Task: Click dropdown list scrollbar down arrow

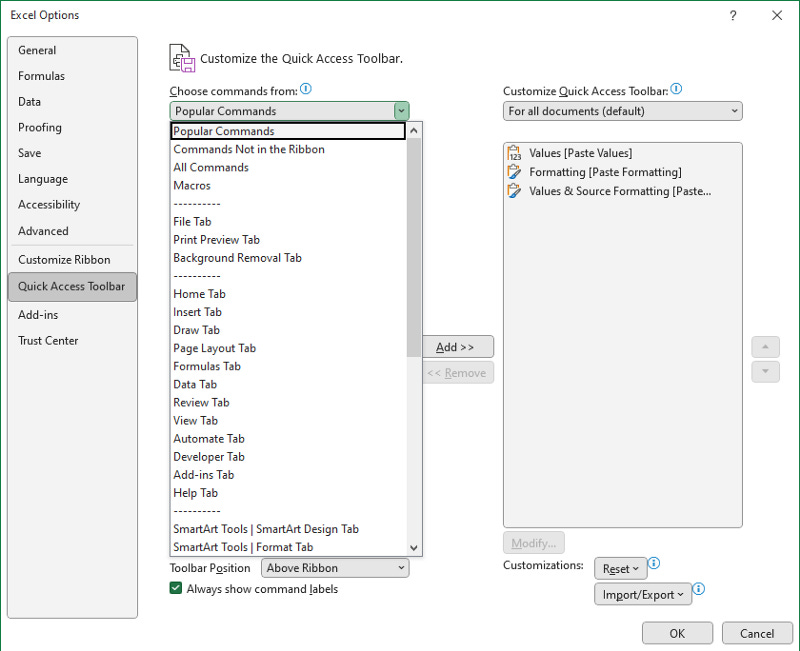Action: pos(414,548)
